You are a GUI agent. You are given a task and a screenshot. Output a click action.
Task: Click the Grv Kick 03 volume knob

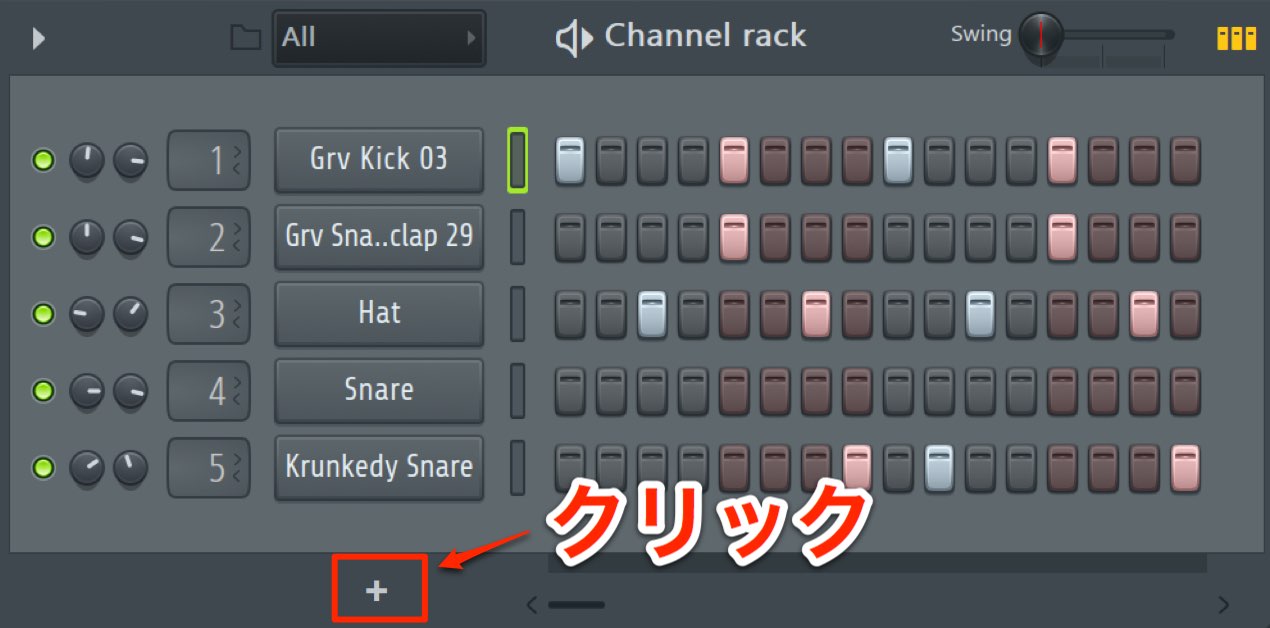coord(130,160)
